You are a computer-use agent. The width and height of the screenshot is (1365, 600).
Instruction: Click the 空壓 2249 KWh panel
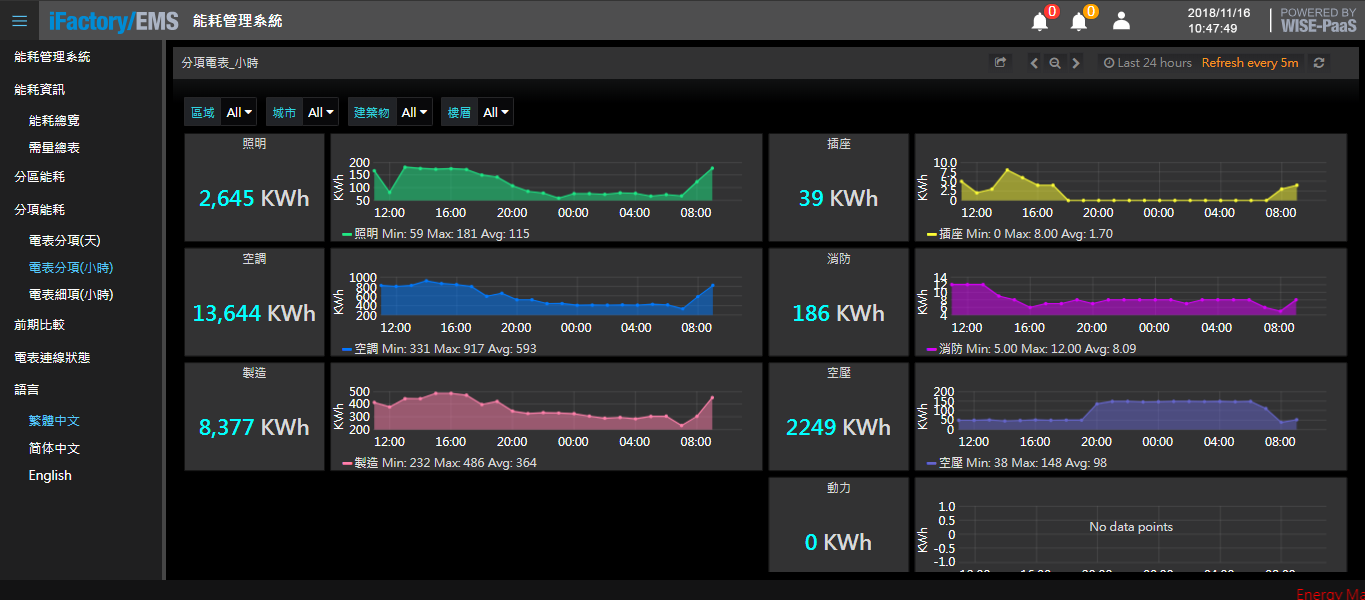coord(838,417)
